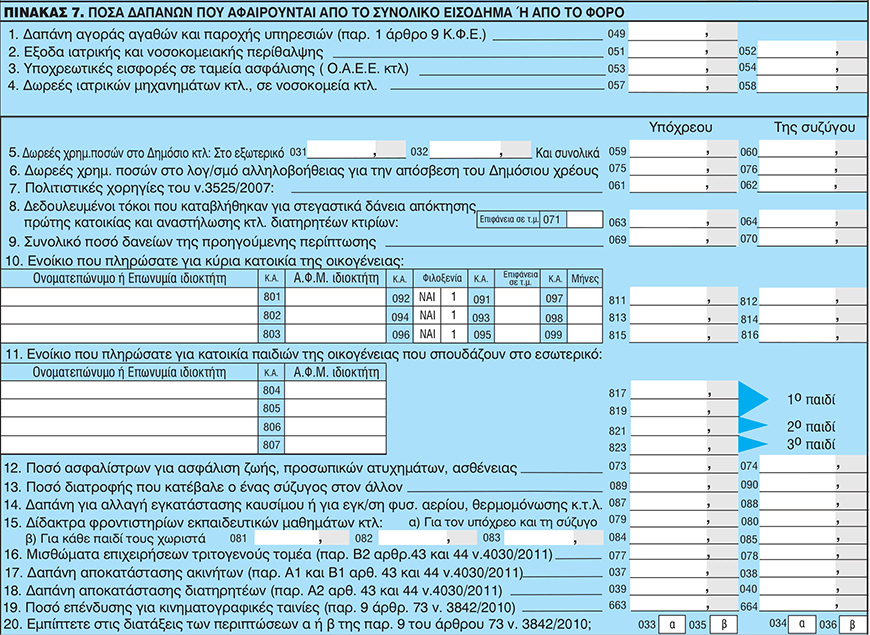
Task: Tick box α beside code 034
Action: click(799, 623)
